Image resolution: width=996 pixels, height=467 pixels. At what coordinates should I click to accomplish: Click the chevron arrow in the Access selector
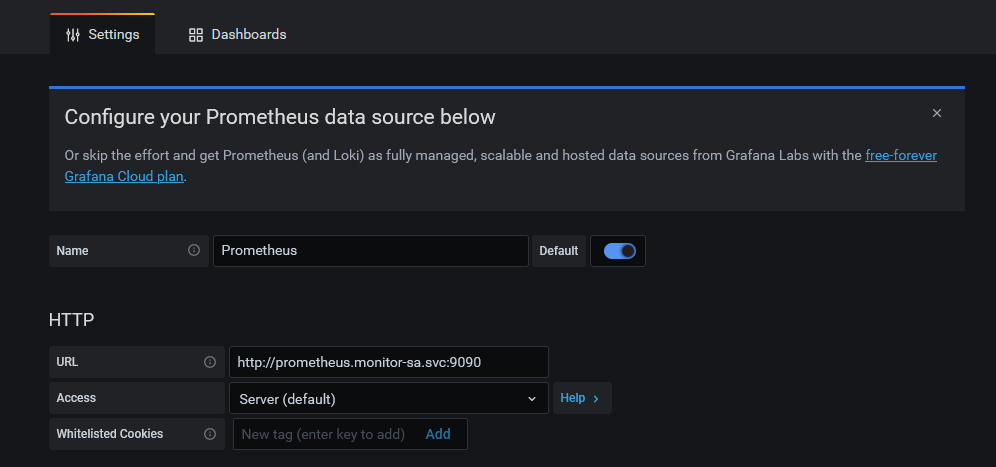click(x=532, y=398)
